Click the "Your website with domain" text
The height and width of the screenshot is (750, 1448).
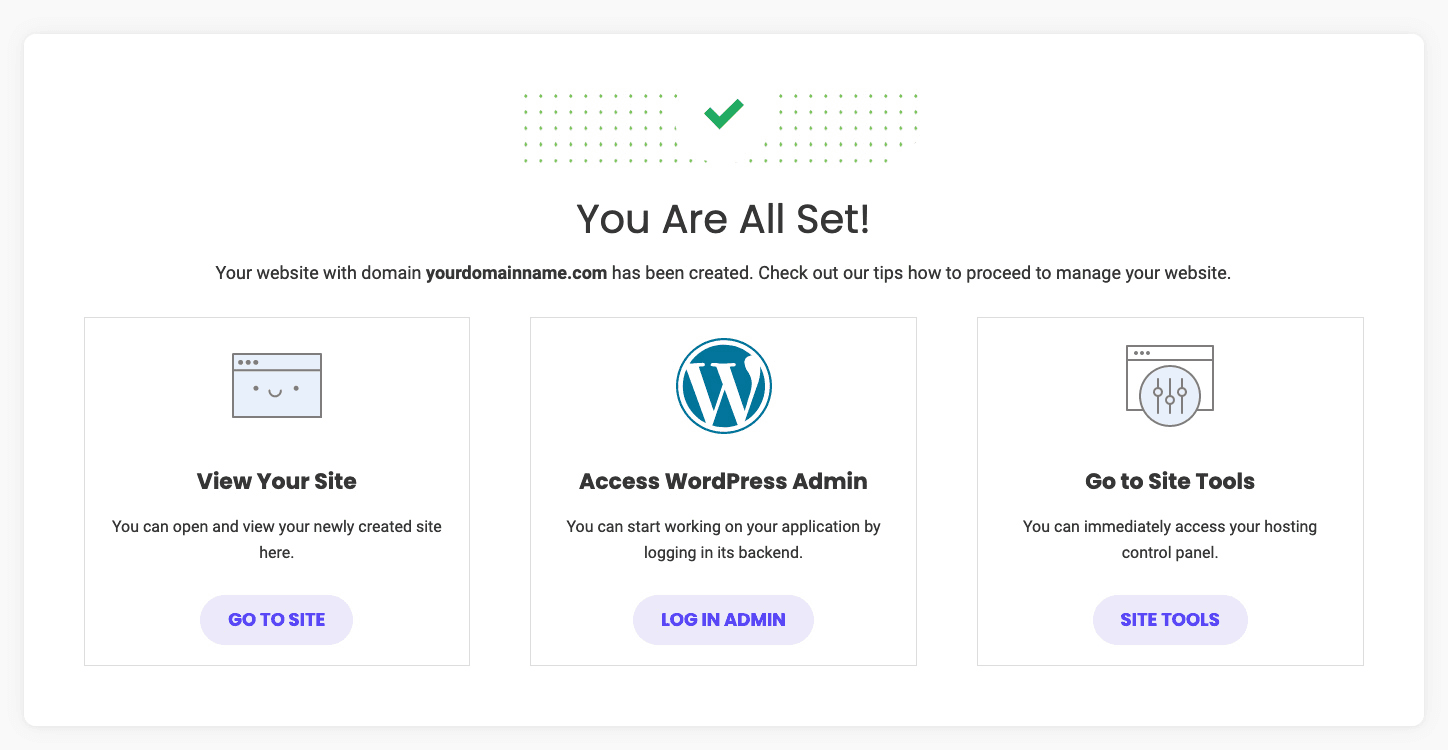click(x=318, y=273)
